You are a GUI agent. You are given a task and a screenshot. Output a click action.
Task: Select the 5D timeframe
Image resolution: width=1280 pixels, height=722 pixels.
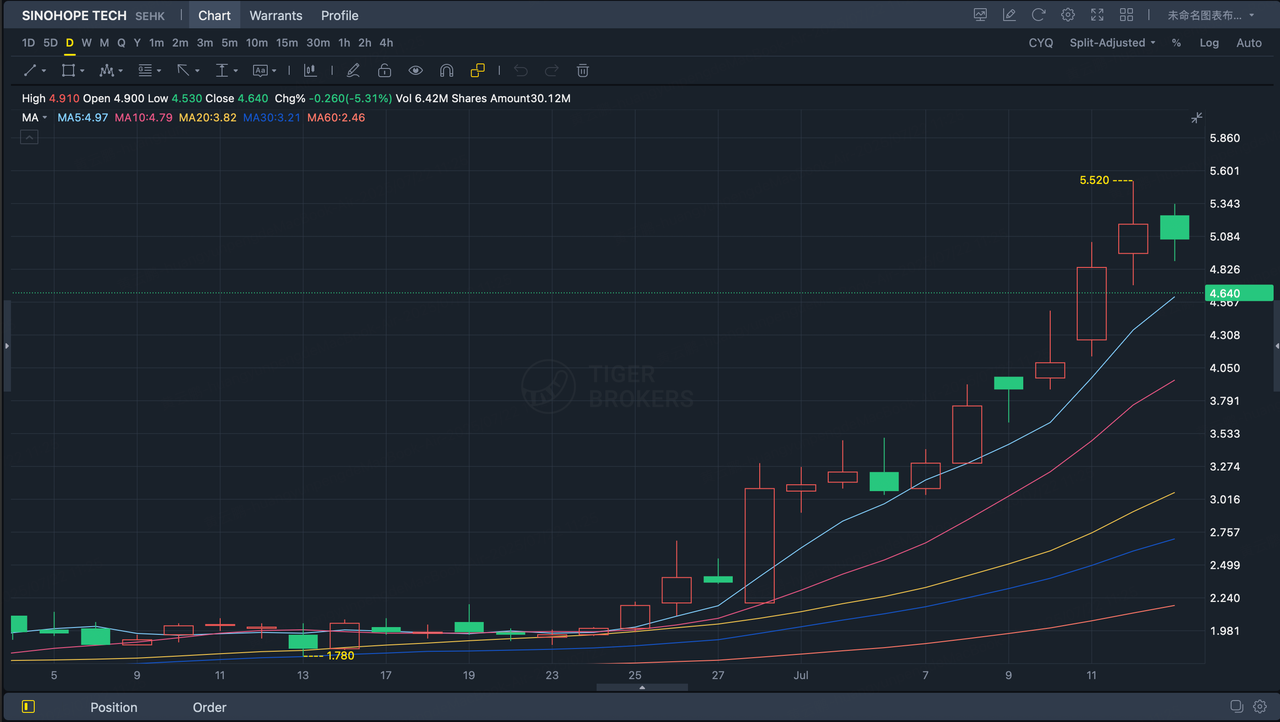click(x=50, y=43)
